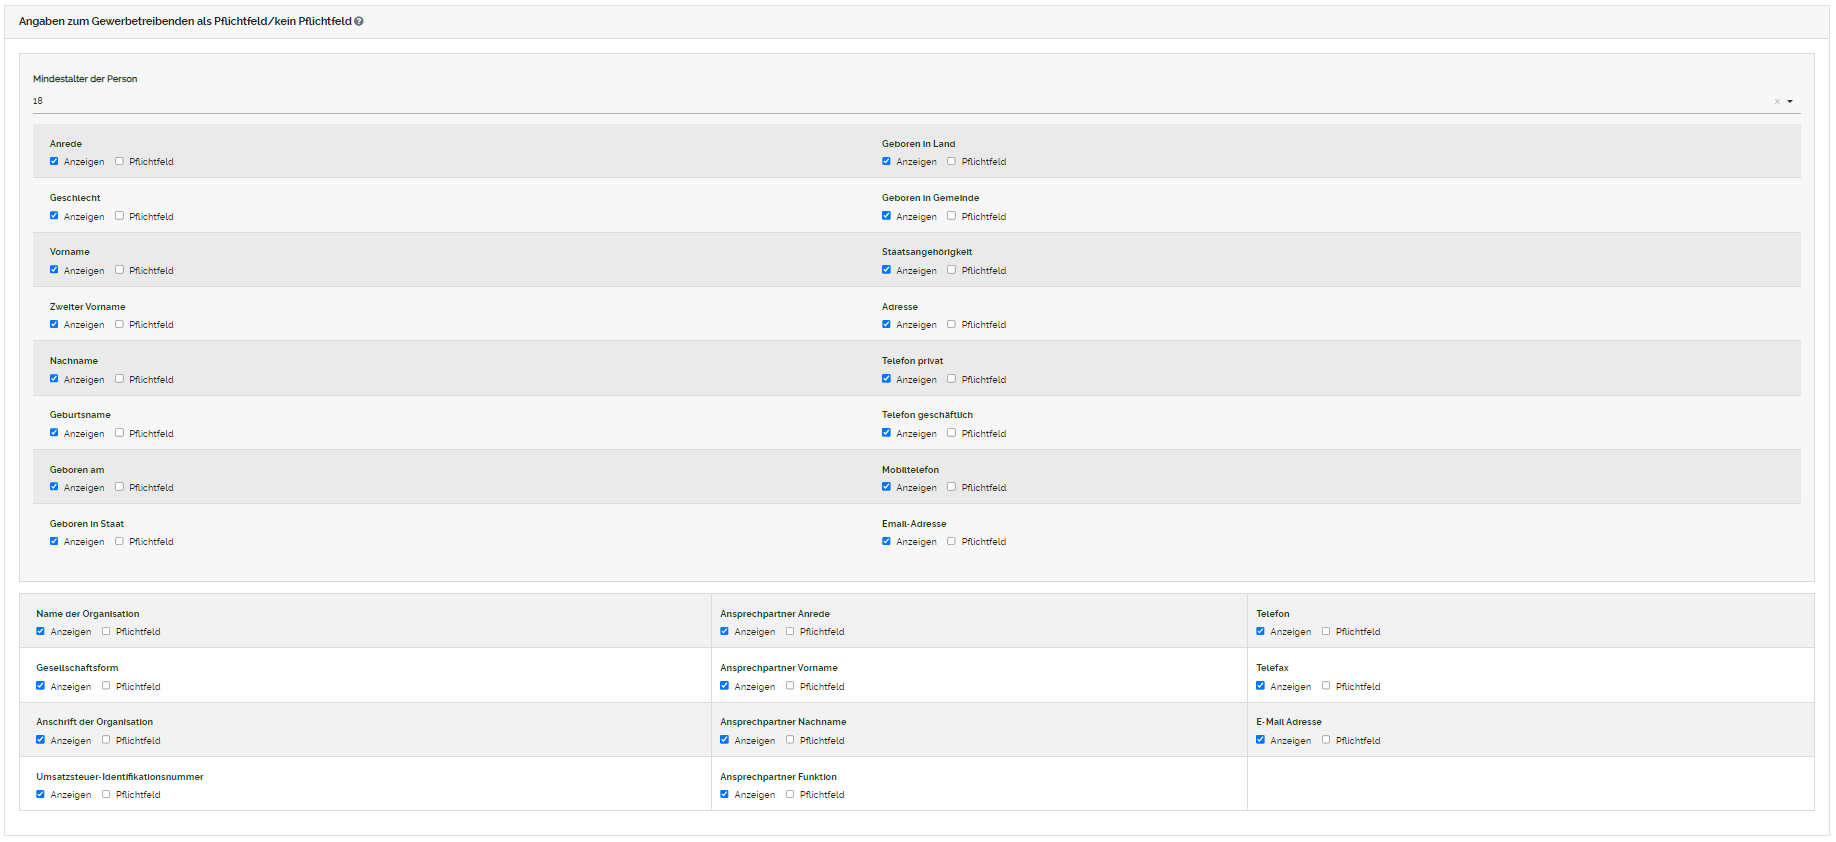Check Pflichtfeld for Umsatzsteuer-Identifikationsnummer

(x=106, y=794)
